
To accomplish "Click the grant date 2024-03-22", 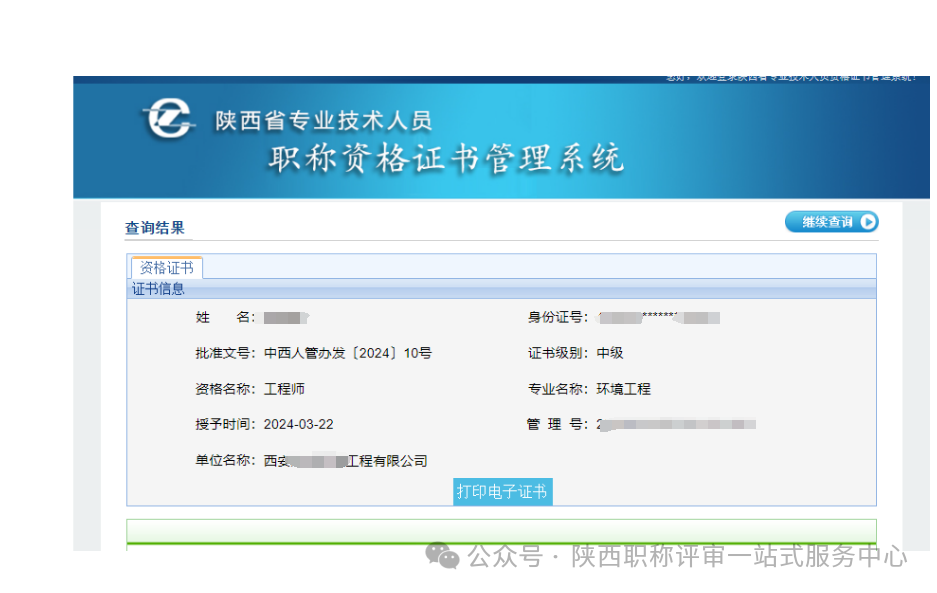I will tap(299, 424).
